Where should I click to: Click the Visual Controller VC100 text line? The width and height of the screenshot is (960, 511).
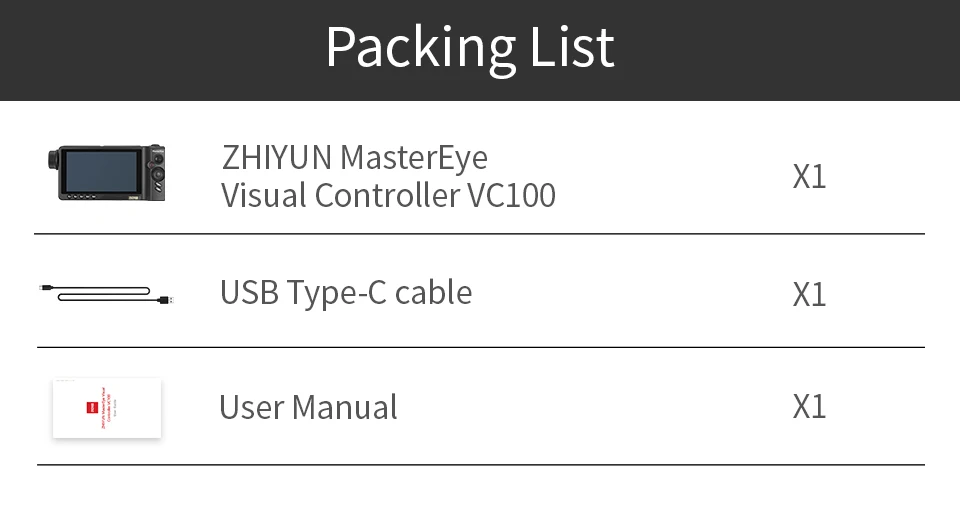tap(388, 195)
